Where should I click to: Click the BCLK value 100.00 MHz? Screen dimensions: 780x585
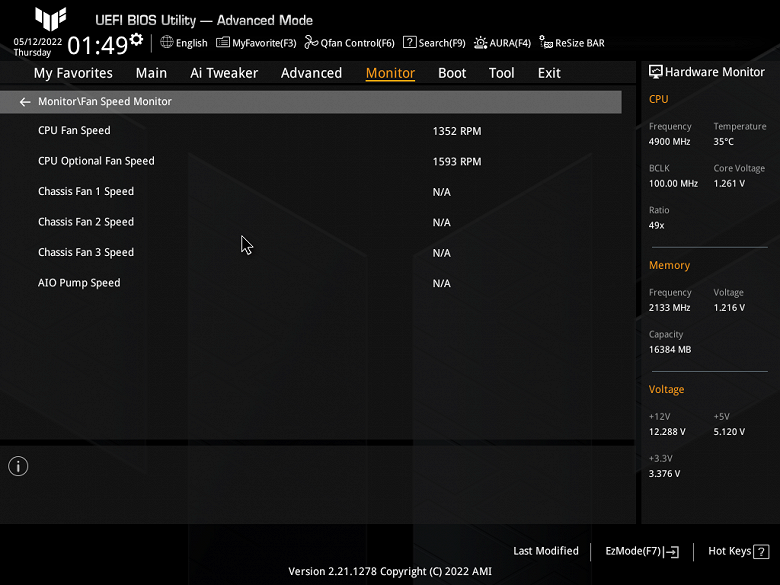click(673, 183)
